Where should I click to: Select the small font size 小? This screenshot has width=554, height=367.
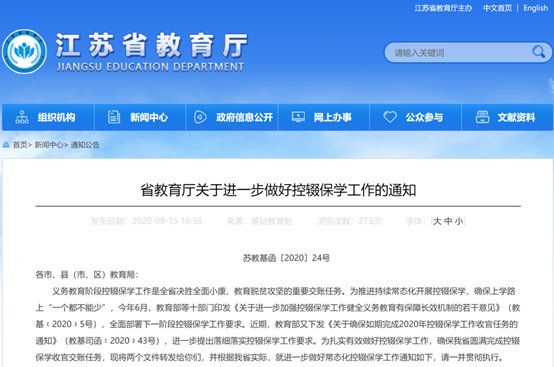459,221
